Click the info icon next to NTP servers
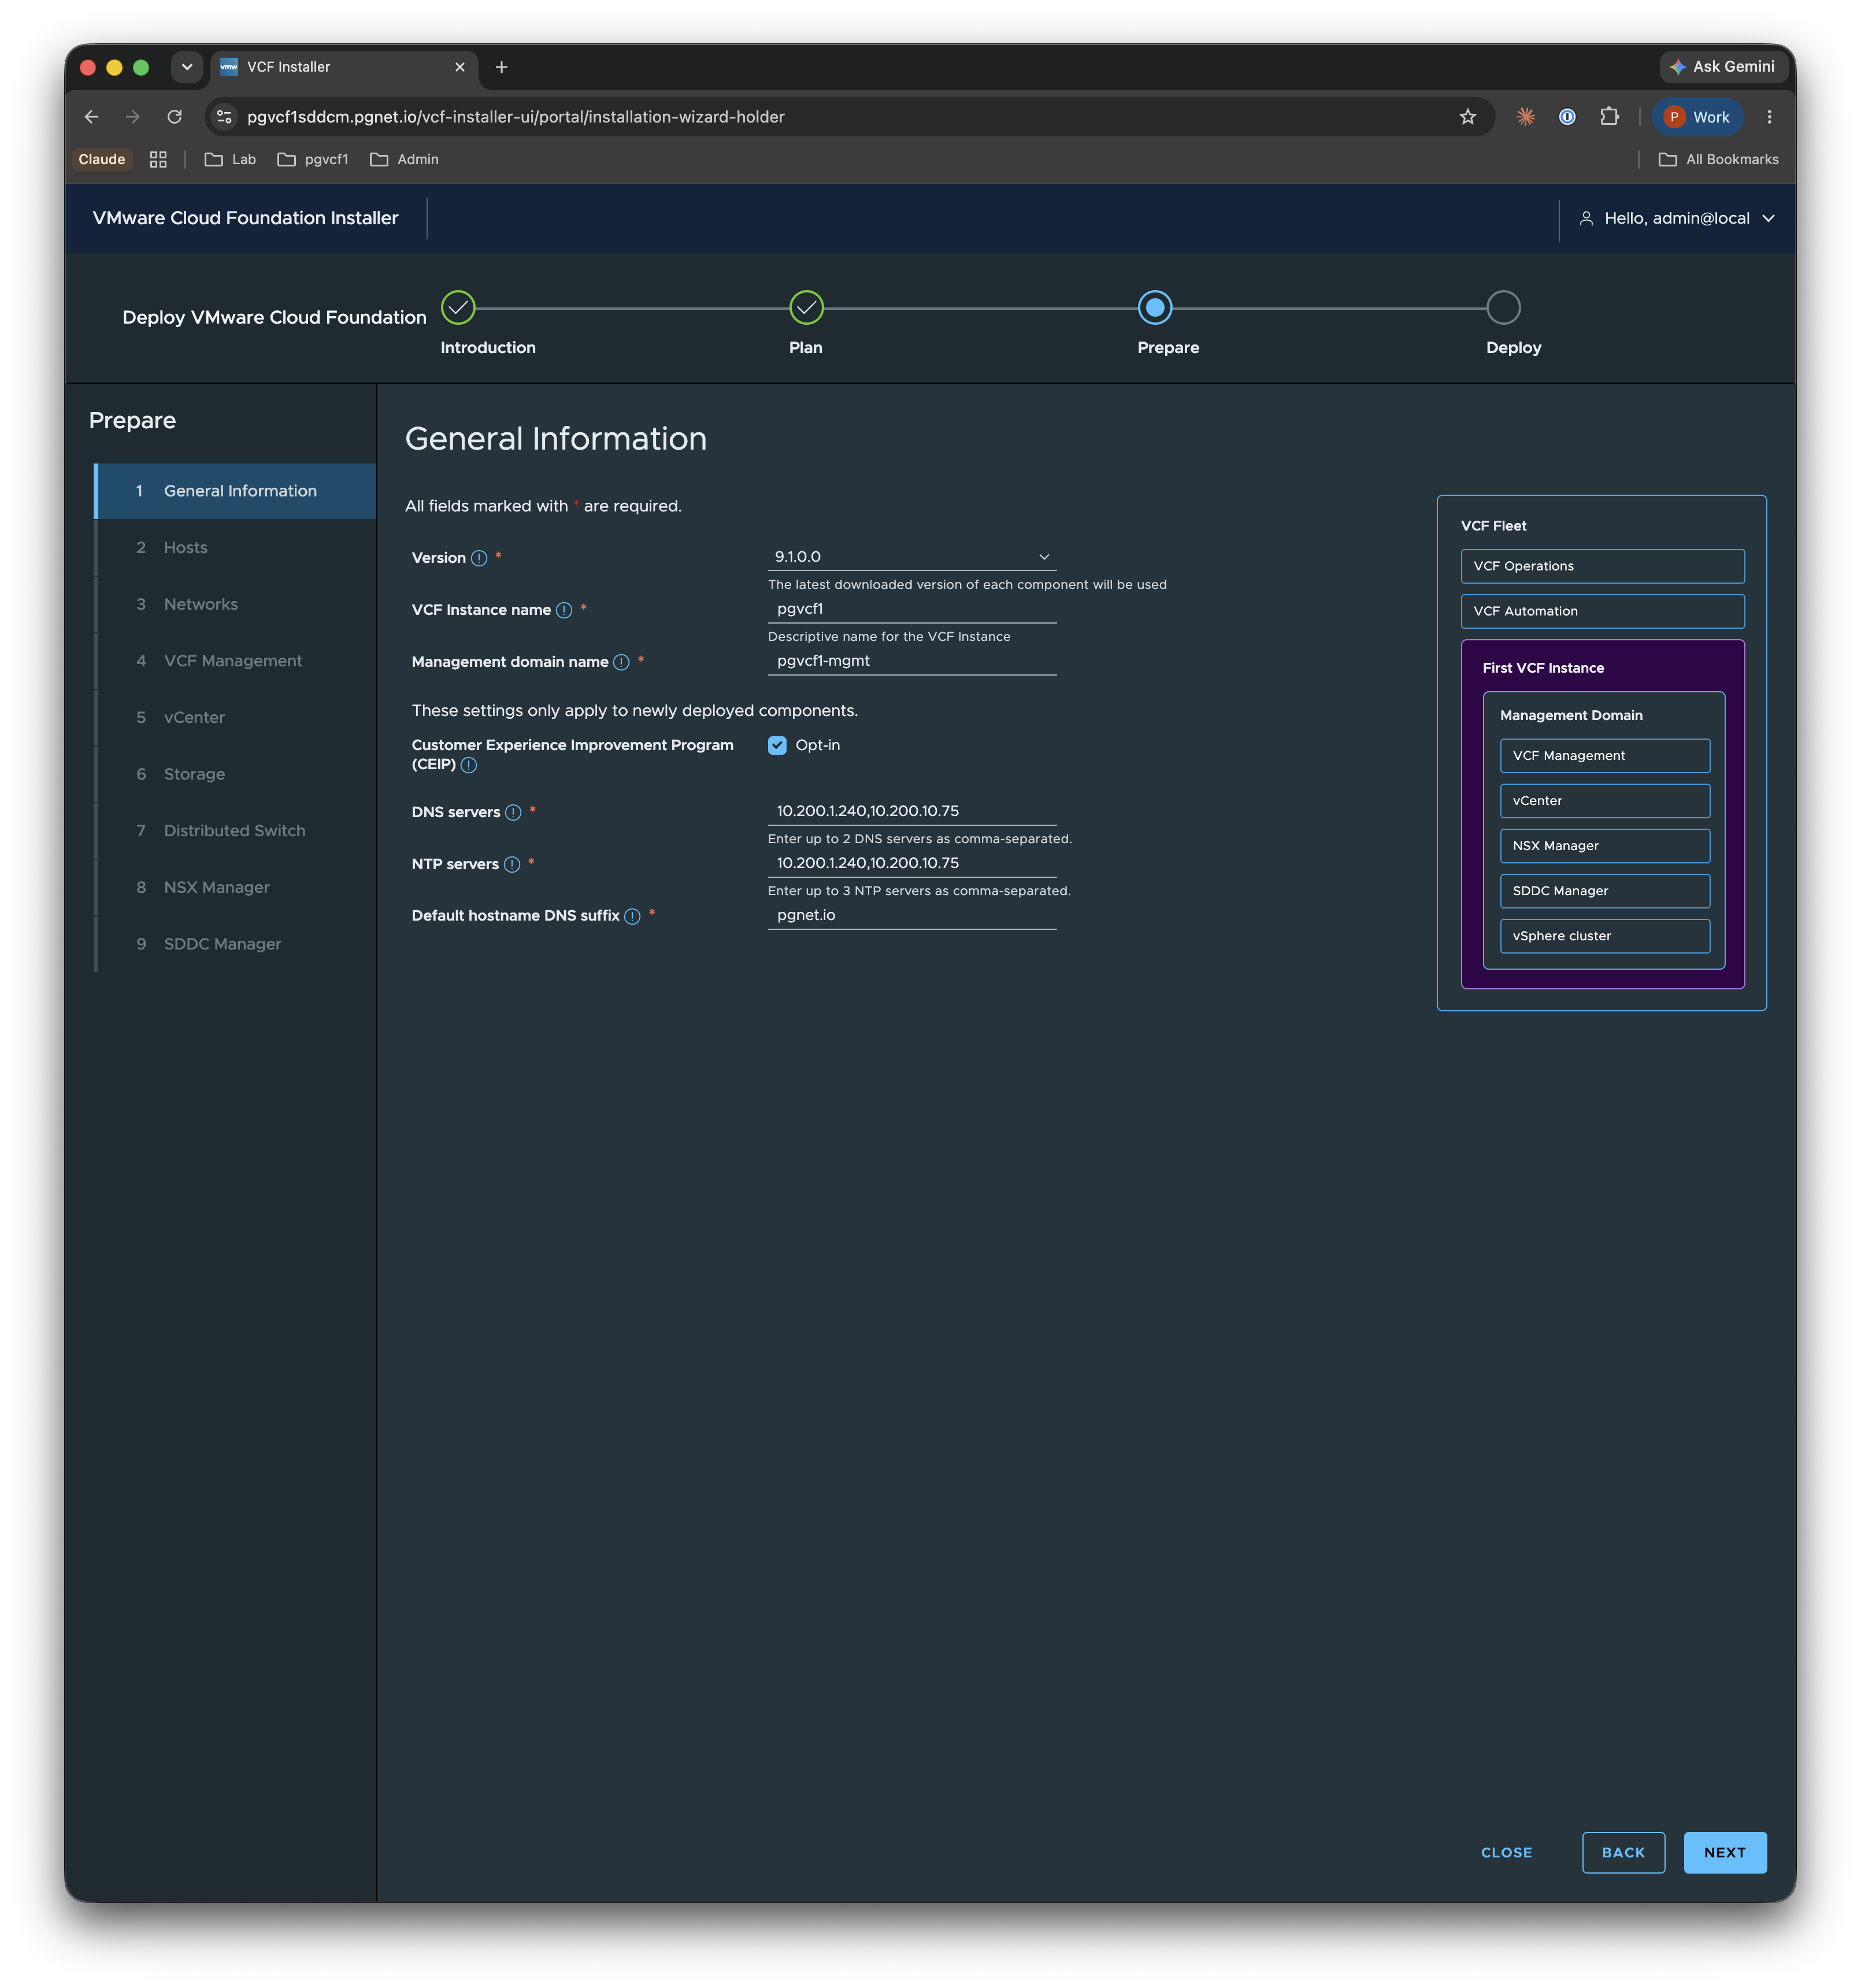This screenshot has height=1988, width=1861. point(512,864)
